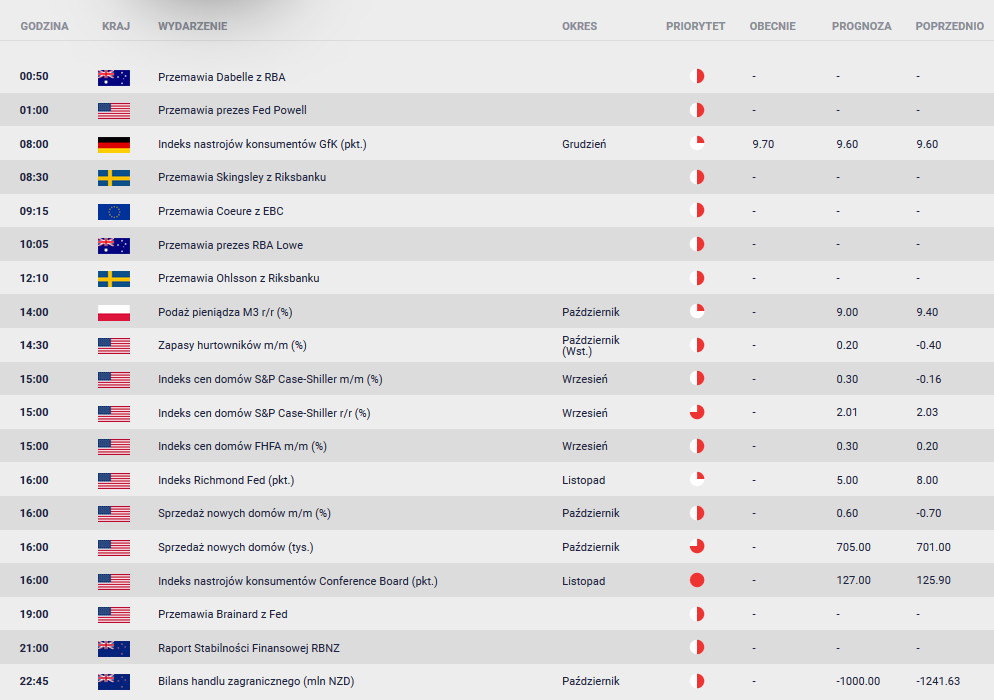Click the previous value 125.90
Viewport: 994px width, 700px height.
(933, 580)
